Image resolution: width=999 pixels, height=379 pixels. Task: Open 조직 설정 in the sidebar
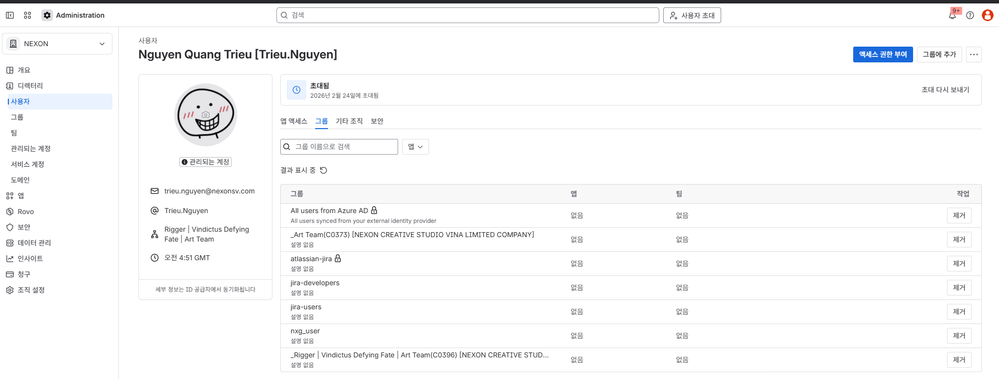click(x=58, y=290)
